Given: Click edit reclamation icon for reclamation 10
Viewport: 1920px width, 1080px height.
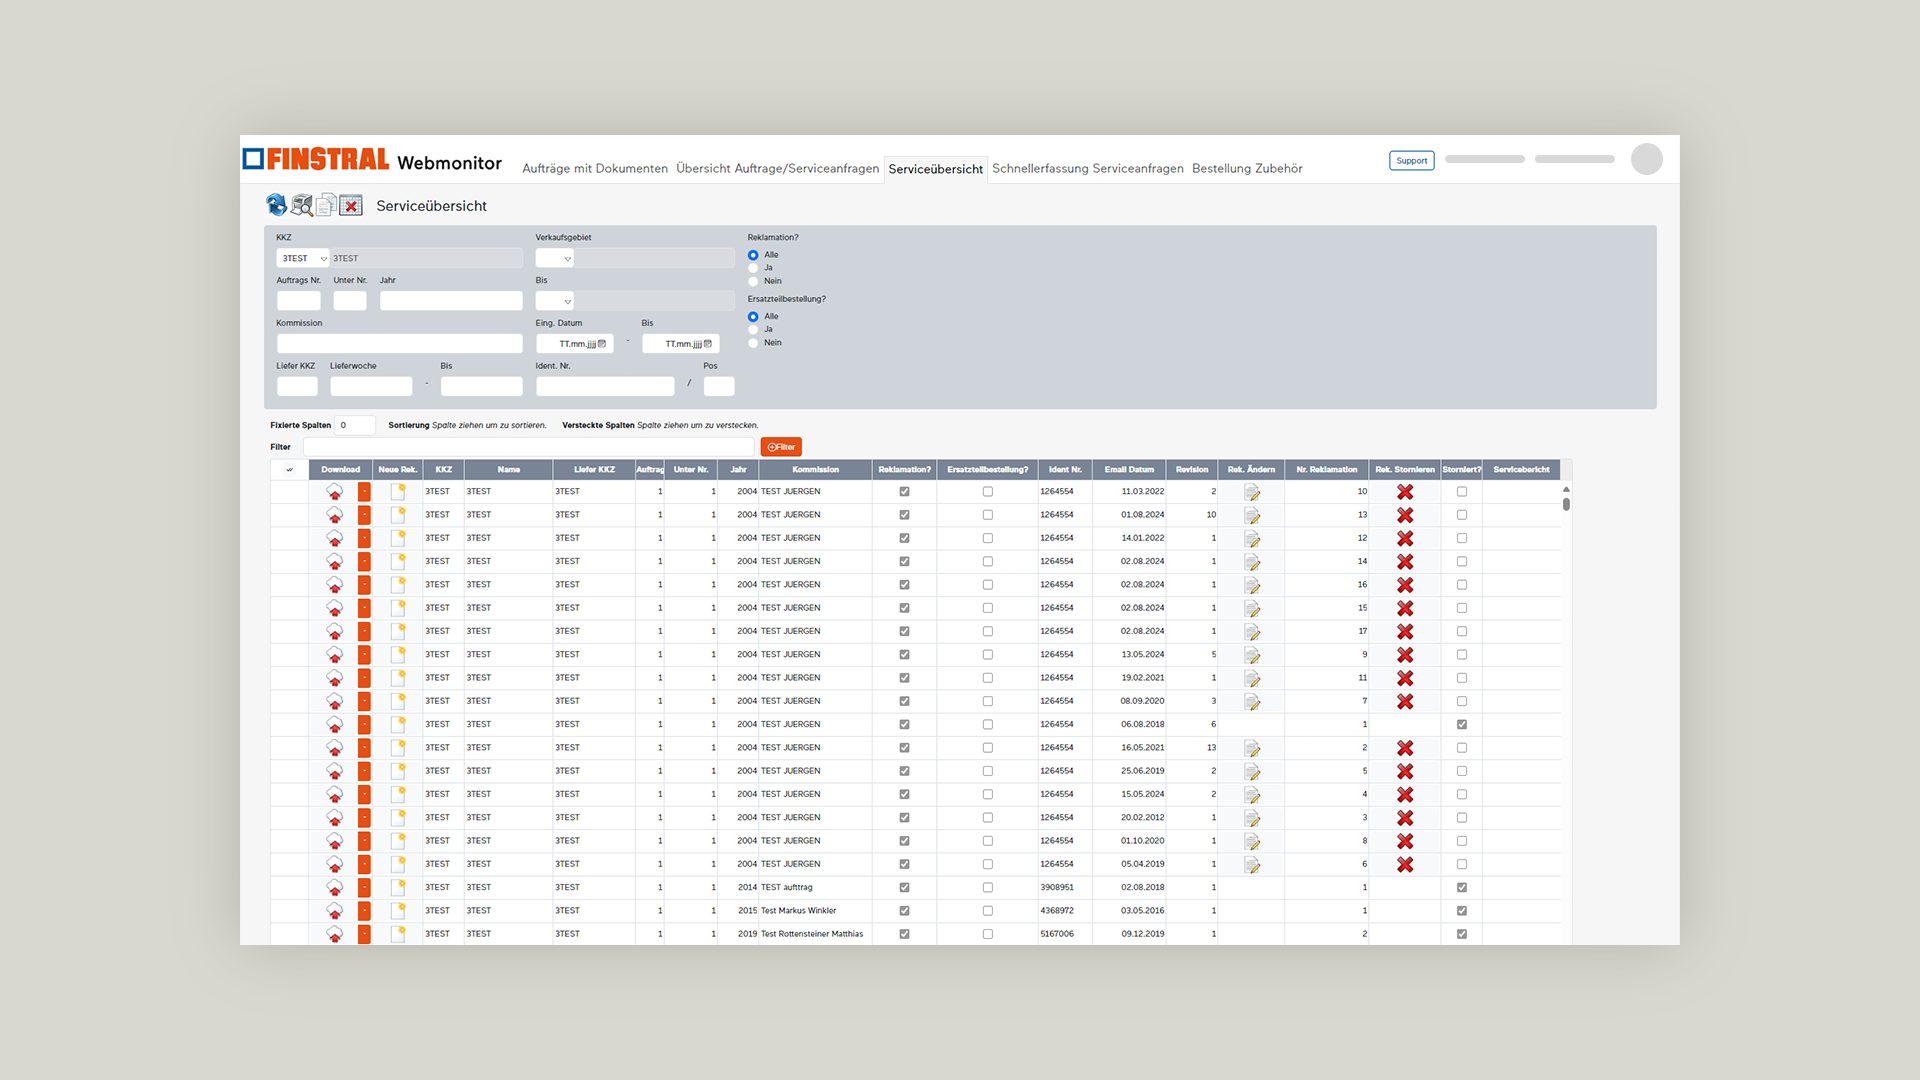Looking at the screenshot, I should (x=1252, y=492).
